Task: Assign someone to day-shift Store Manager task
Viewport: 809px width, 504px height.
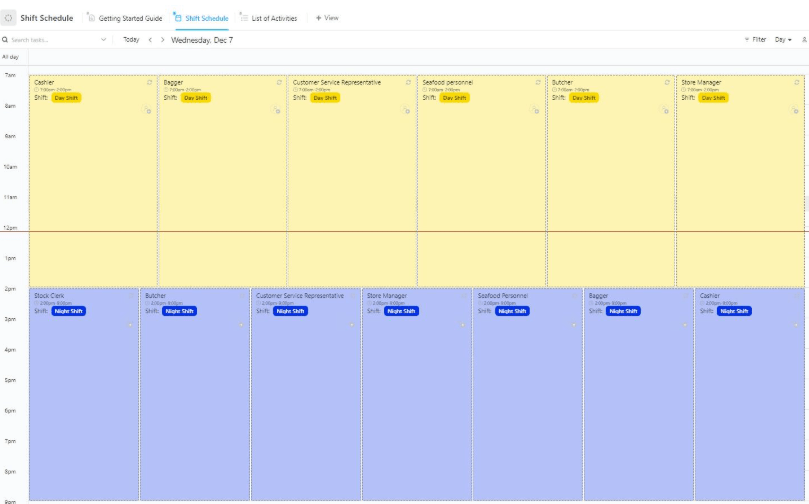Action: pos(794,109)
